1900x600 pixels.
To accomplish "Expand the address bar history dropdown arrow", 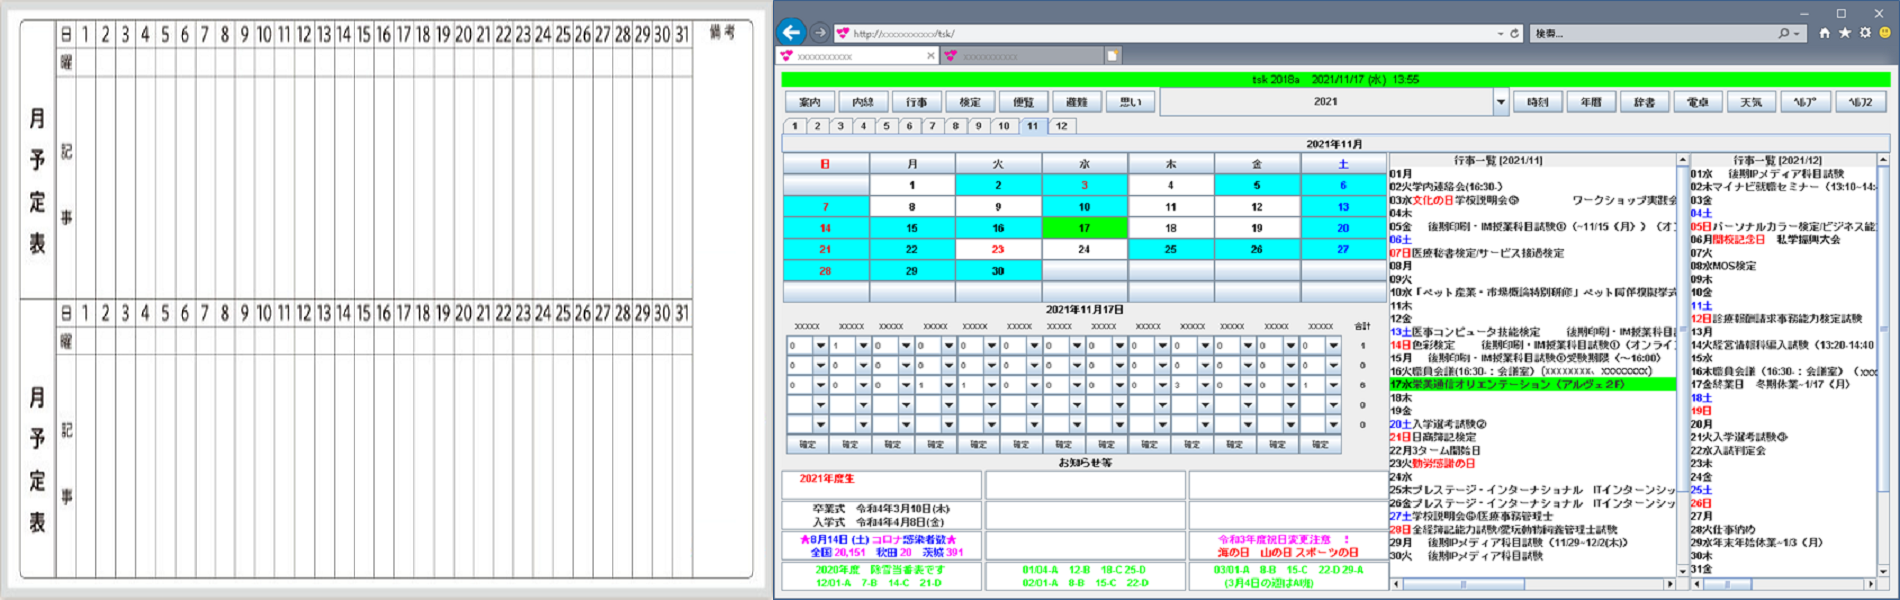I will click(x=1500, y=33).
